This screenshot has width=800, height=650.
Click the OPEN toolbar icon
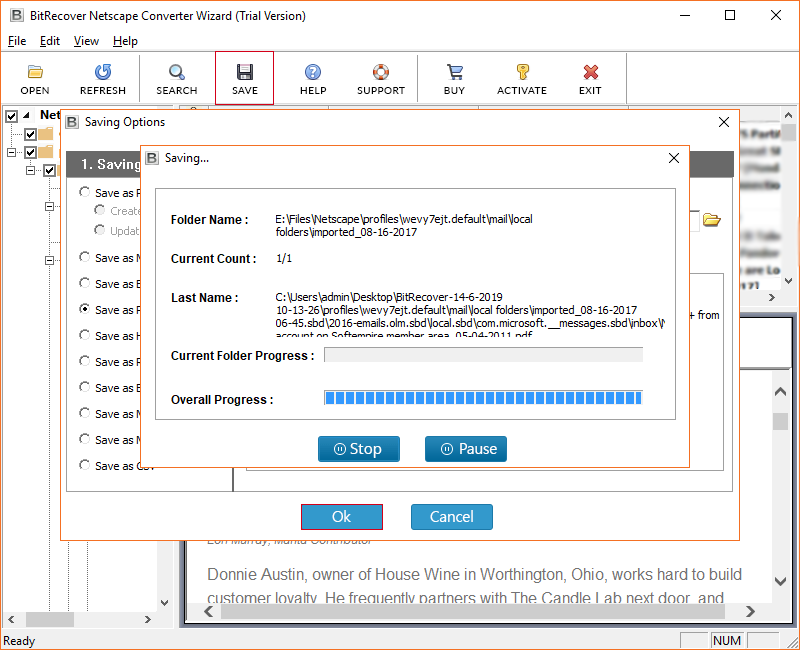click(x=35, y=72)
